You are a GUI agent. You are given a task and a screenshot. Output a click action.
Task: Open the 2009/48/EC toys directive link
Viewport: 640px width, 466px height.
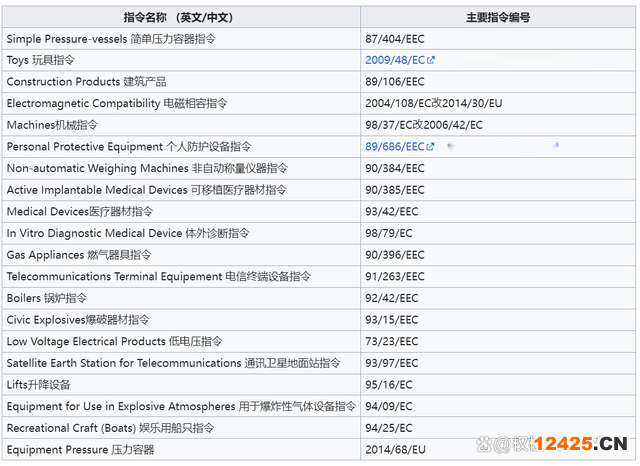395,60
